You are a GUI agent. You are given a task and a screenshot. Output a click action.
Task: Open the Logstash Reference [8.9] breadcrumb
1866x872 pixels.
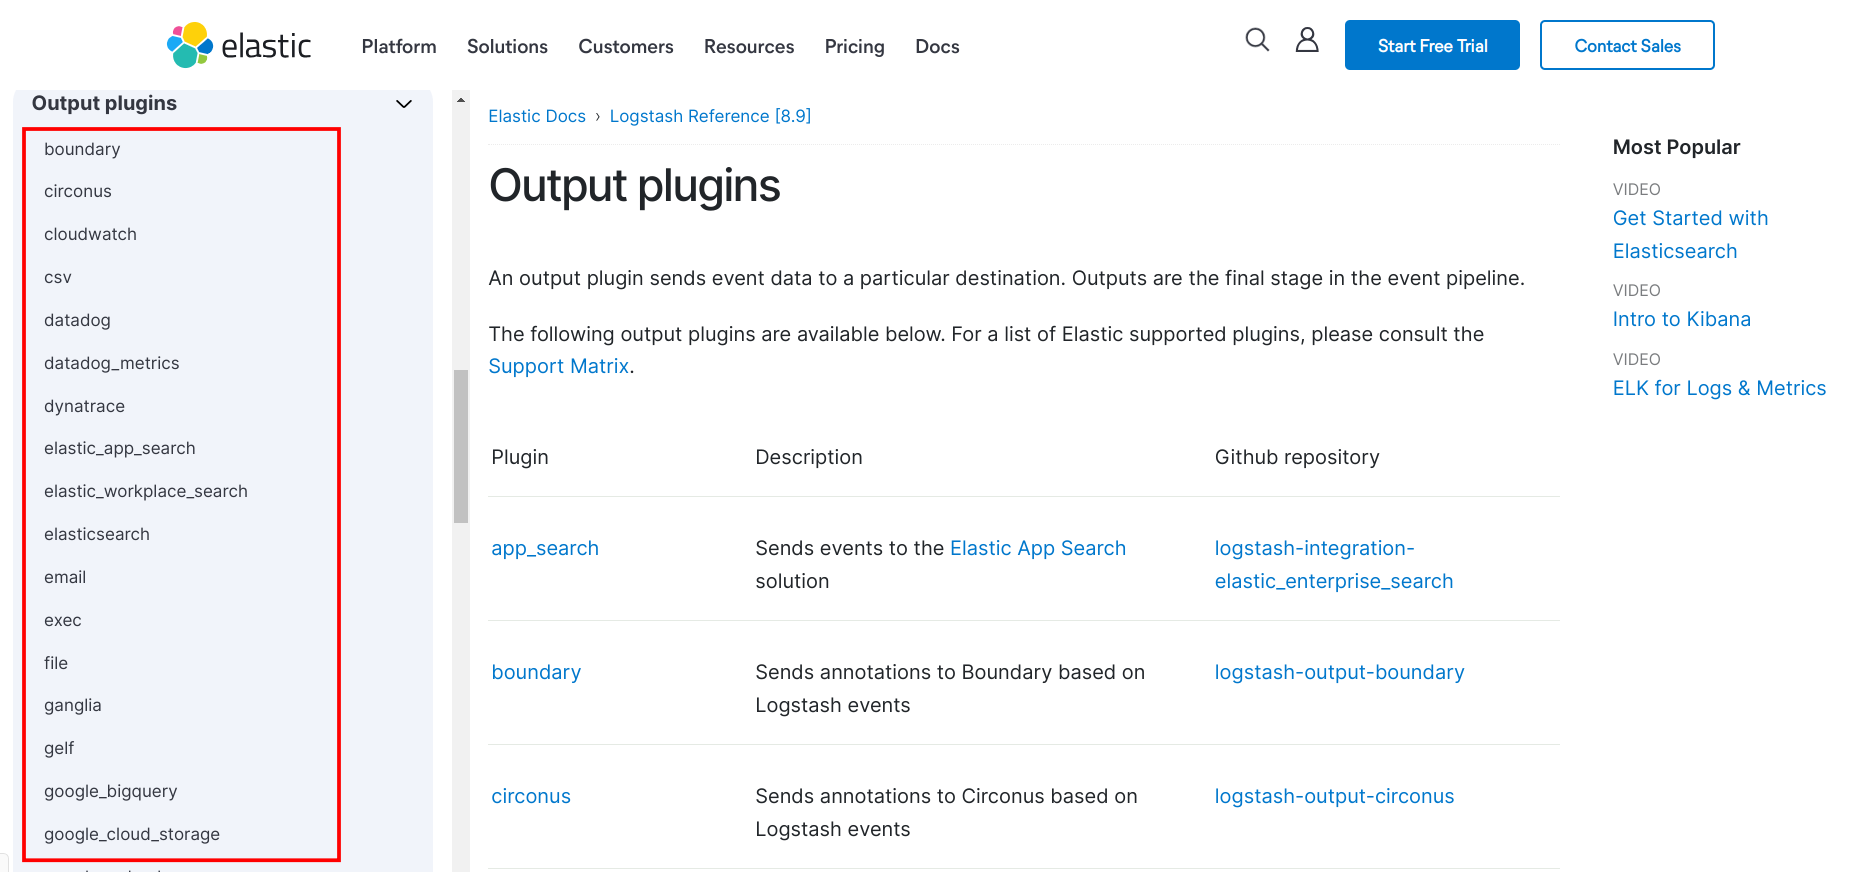pyautogui.click(x=710, y=116)
